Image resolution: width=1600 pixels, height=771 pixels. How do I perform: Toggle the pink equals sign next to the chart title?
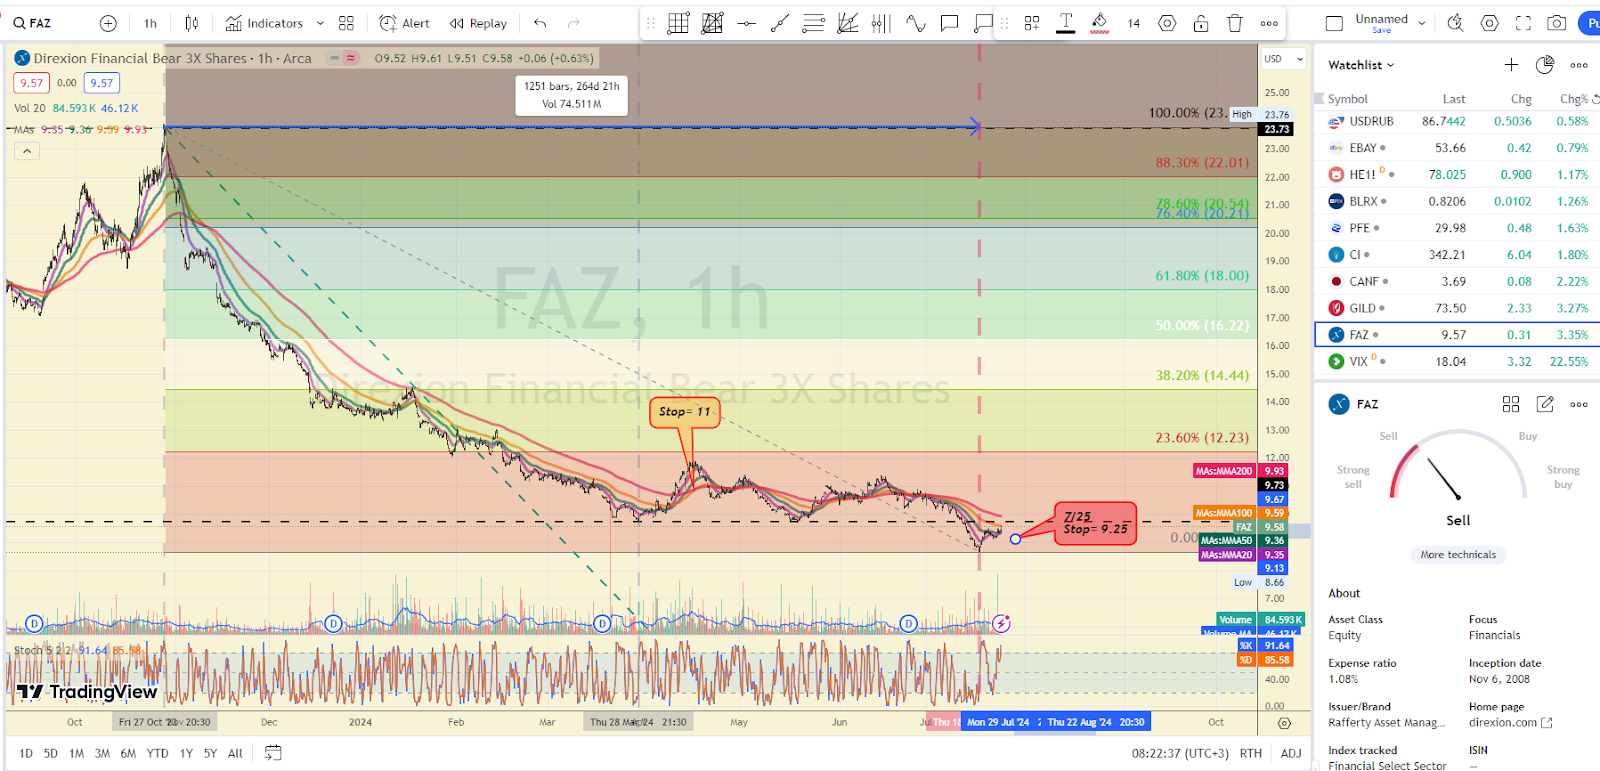(x=351, y=58)
